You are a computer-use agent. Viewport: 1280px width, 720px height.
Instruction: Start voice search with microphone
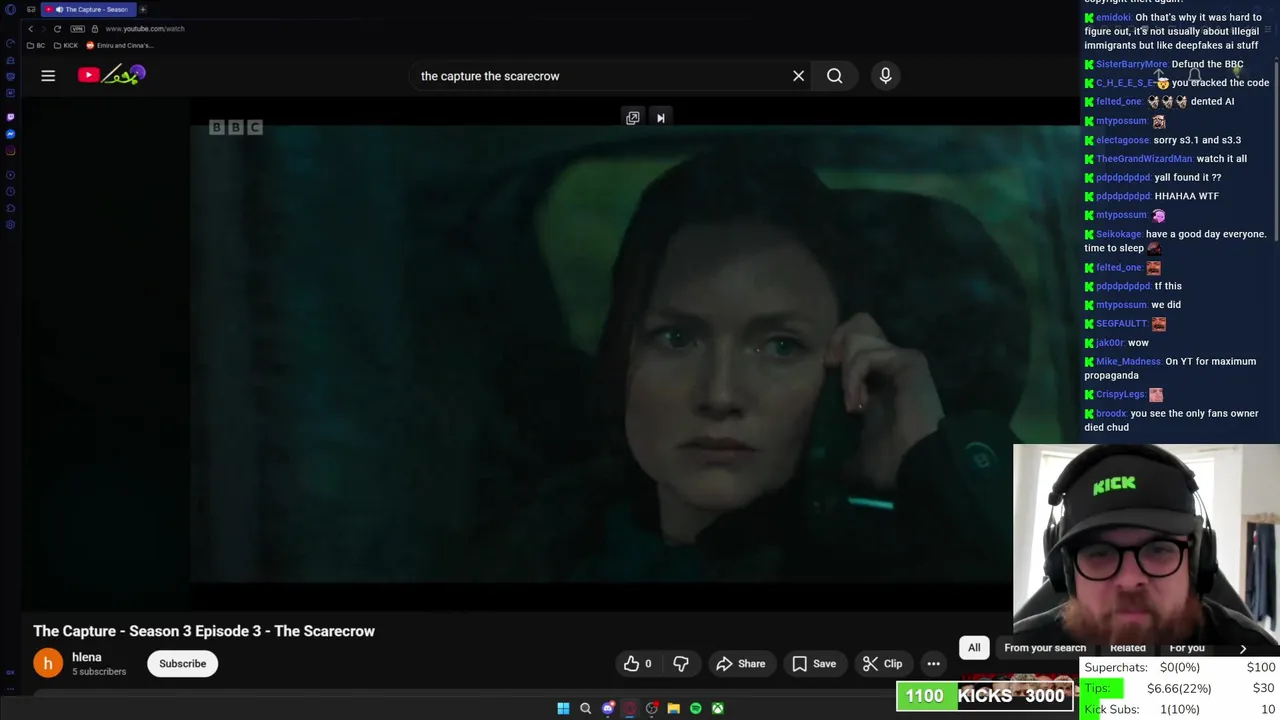(x=885, y=76)
